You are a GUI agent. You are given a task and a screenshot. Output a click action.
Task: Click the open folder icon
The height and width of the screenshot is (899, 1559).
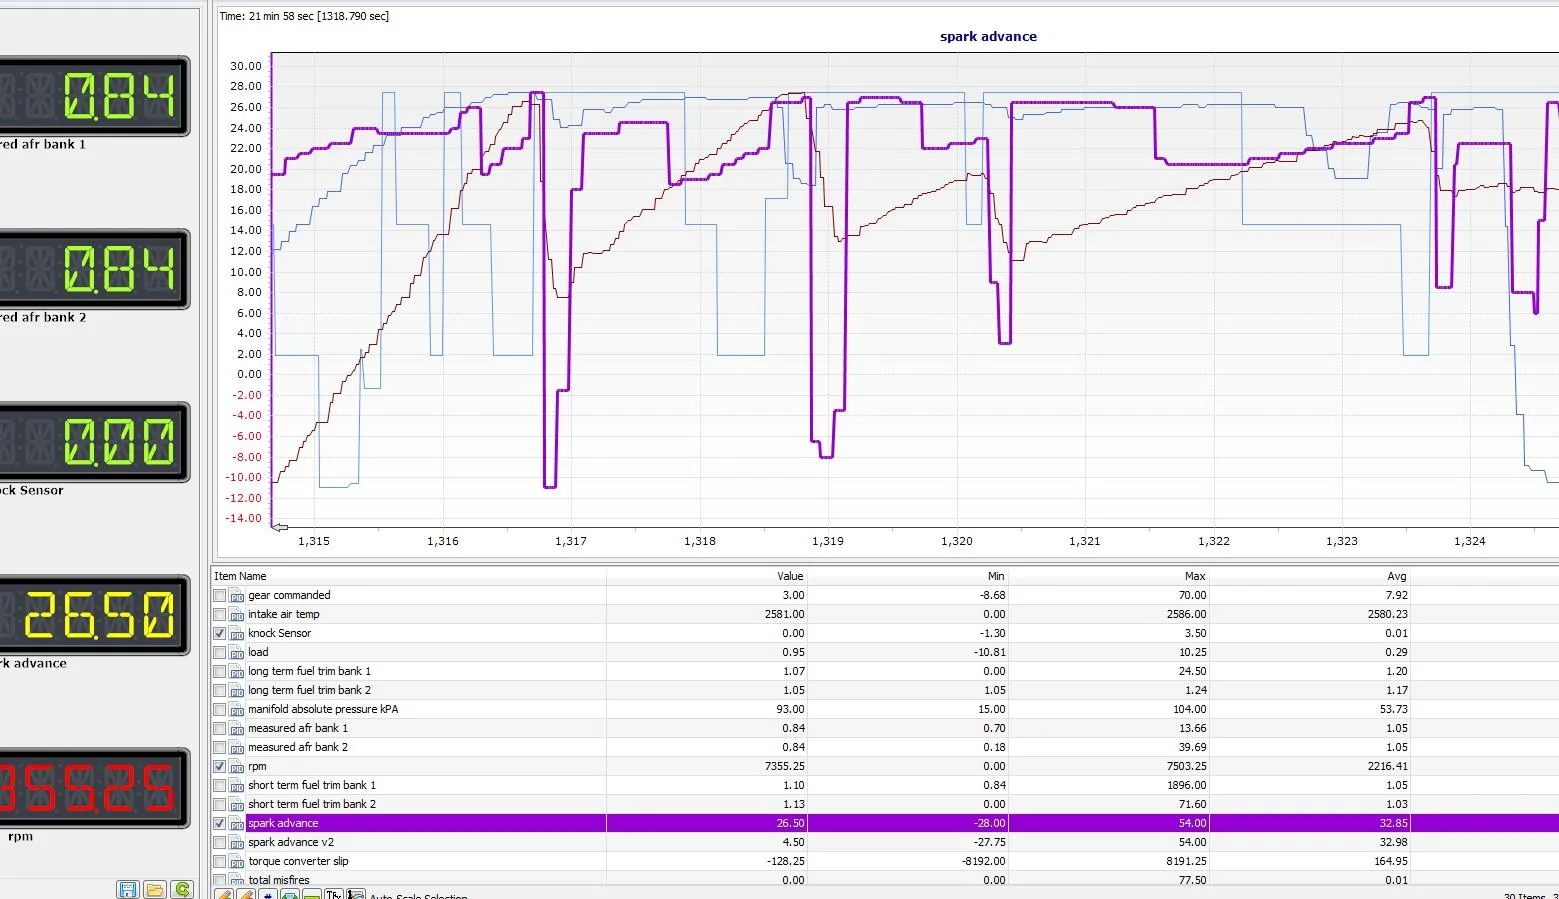pos(155,889)
